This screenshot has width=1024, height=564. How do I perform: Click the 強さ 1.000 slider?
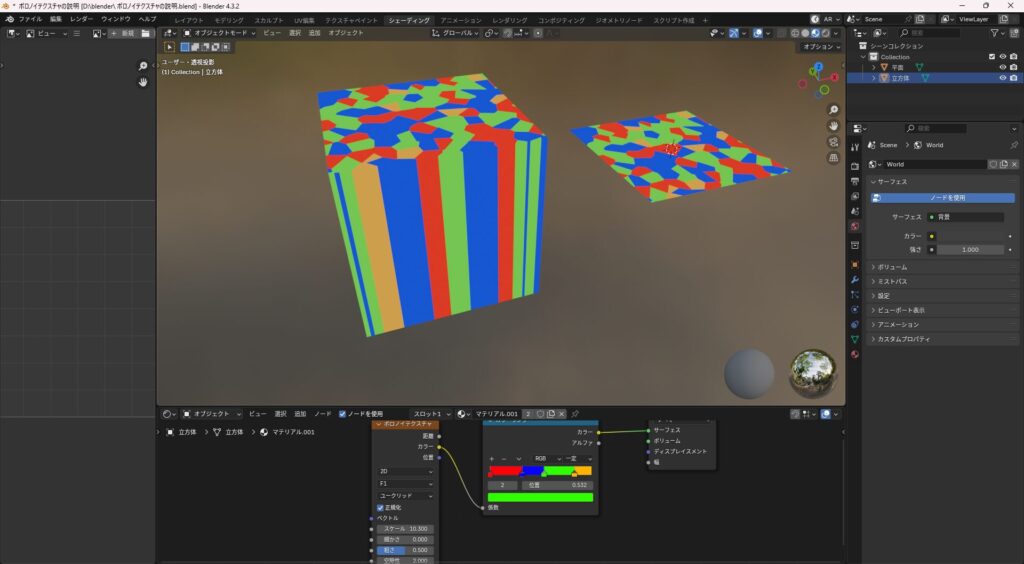(970, 249)
